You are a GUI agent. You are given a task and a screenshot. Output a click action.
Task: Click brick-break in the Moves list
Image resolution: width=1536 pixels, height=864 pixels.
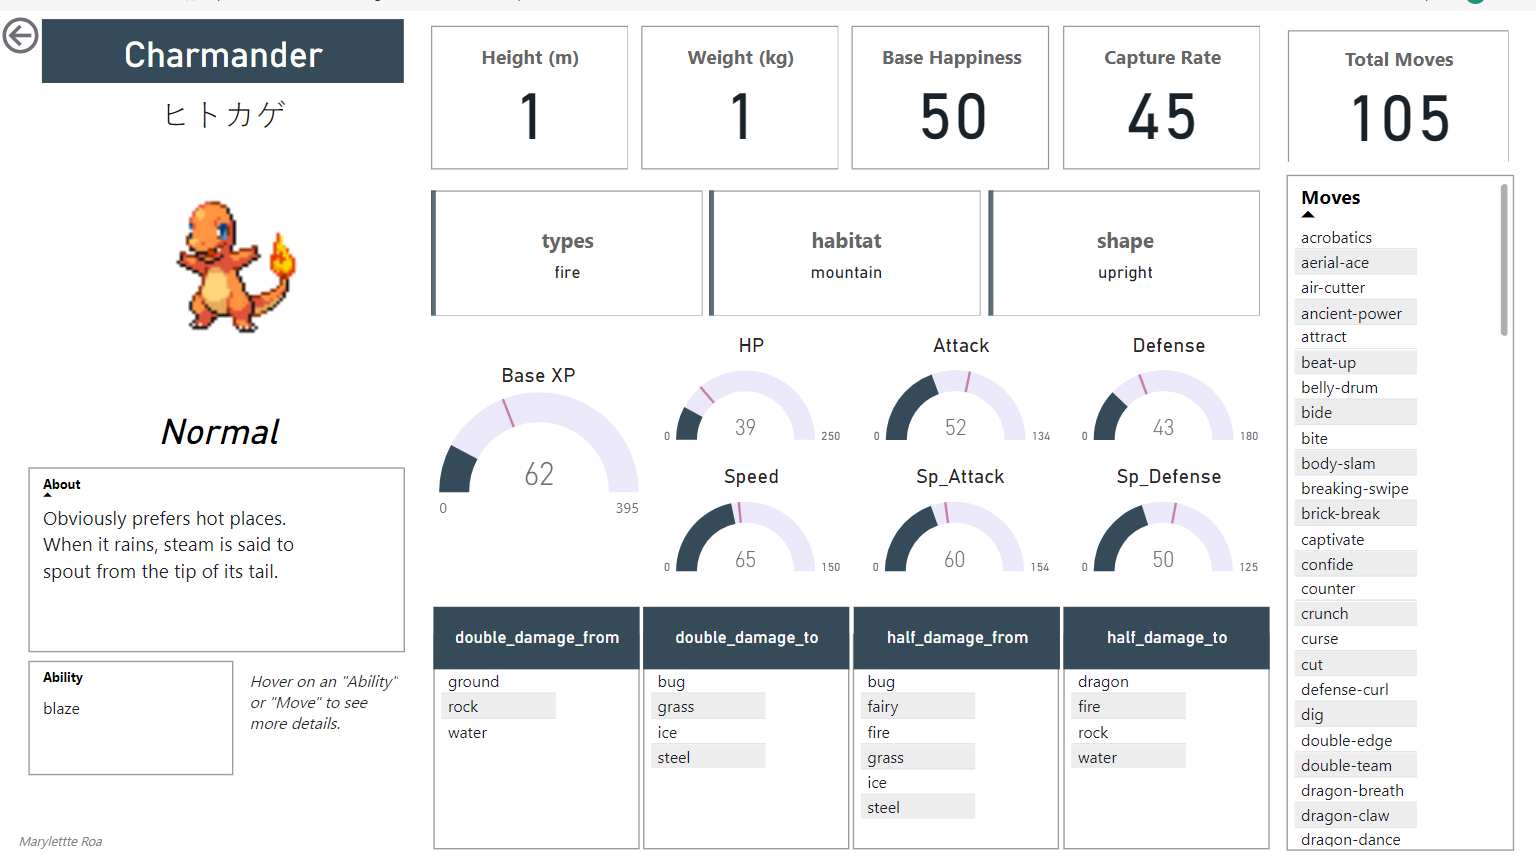[1340, 514]
